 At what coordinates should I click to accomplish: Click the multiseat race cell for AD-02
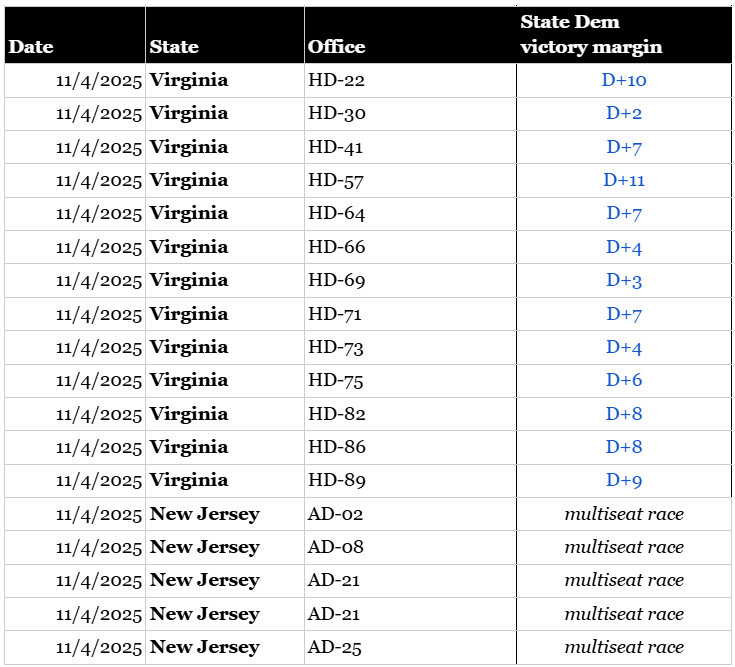click(624, 514)
